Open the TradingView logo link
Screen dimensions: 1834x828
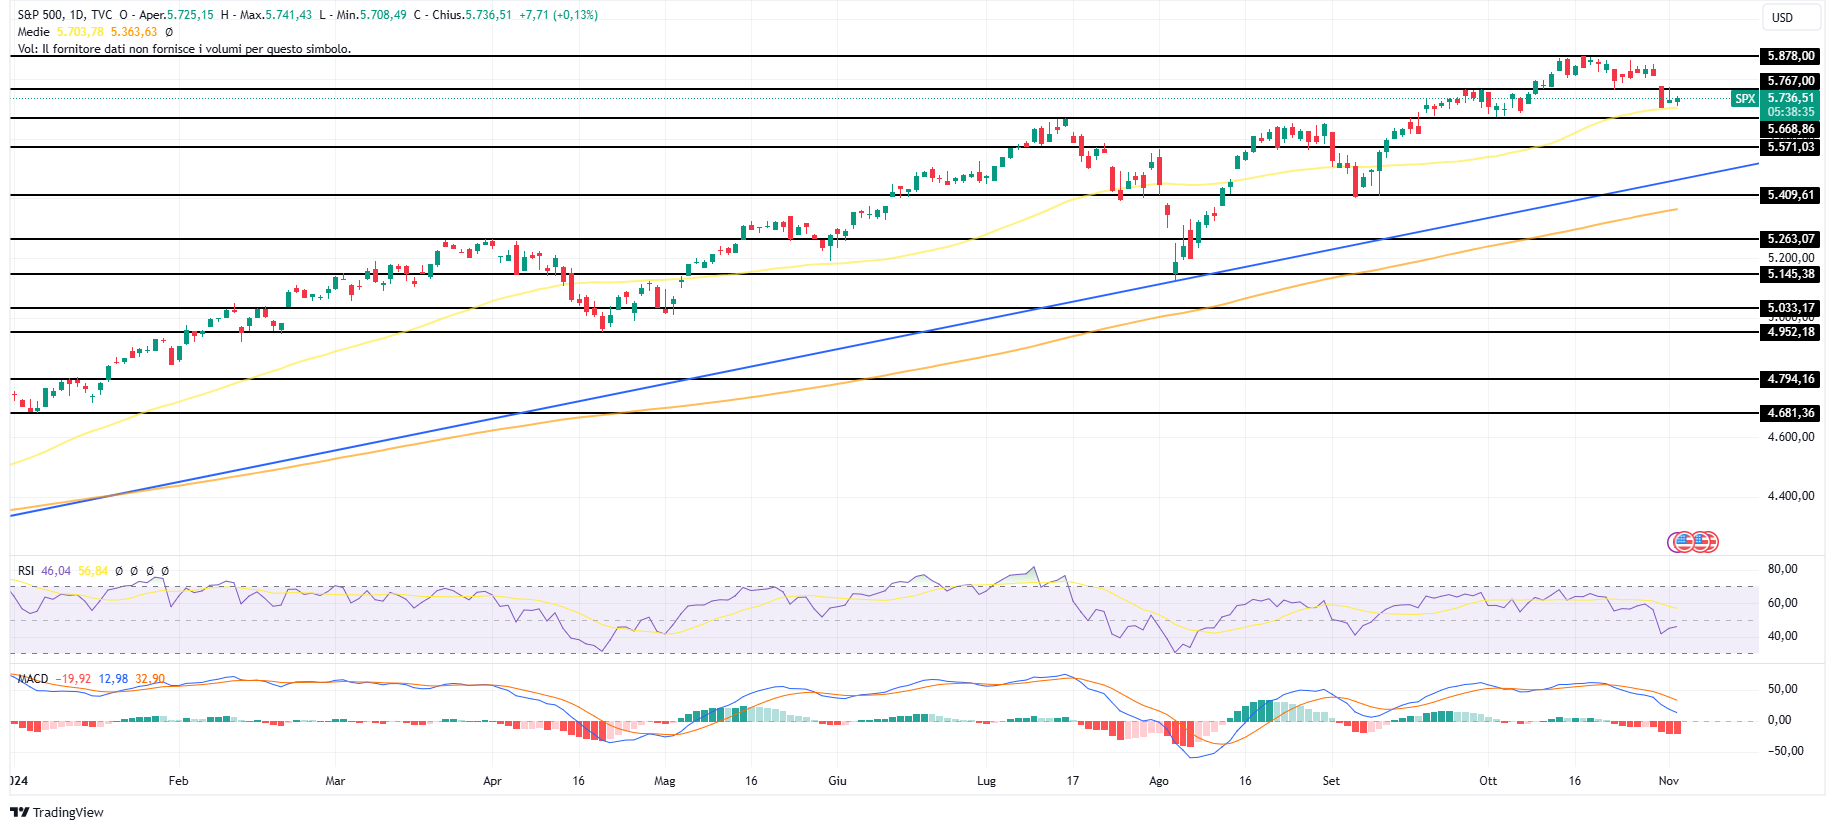pyautogui.click(x=57, y=812)
